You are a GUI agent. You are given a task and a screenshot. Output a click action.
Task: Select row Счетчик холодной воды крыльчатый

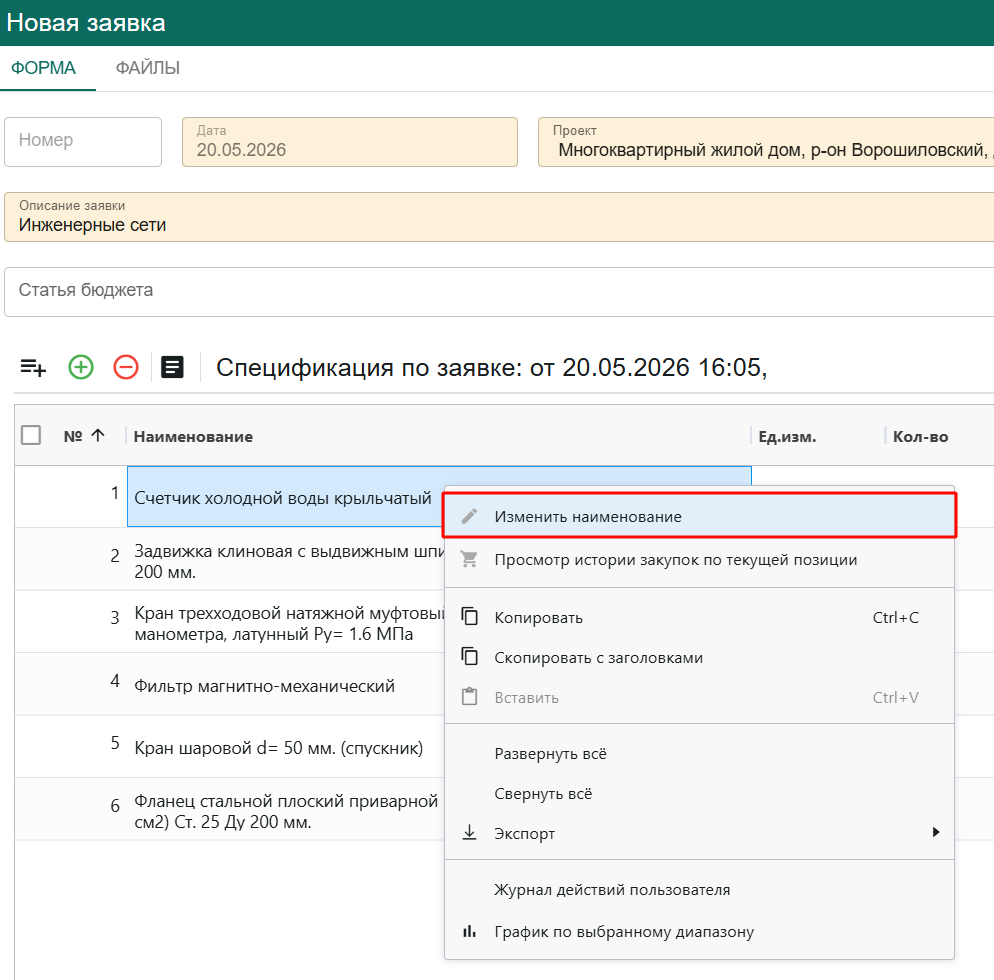click(x=283, y=498)
